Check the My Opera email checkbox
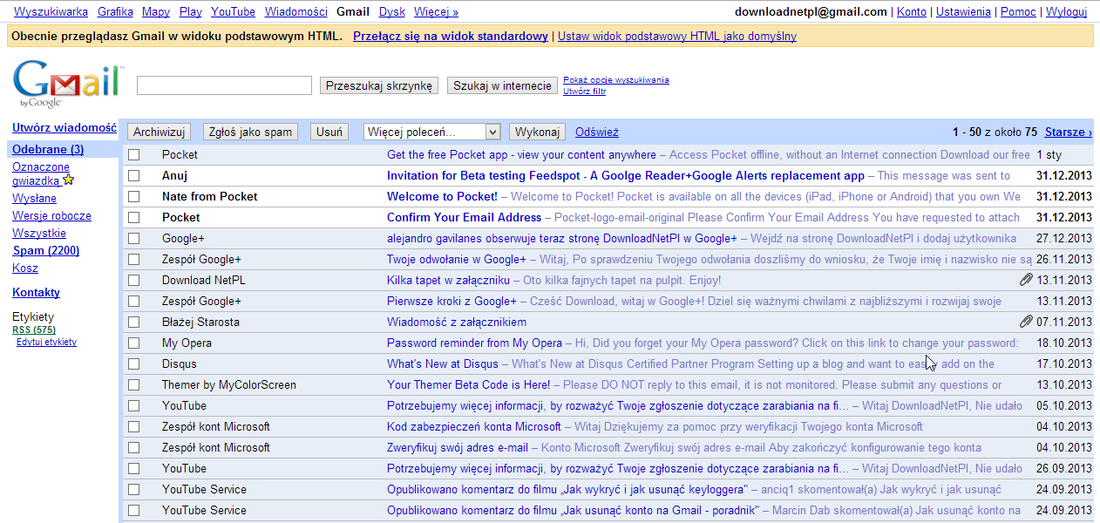Screen dimensions: 1100x523 pyautogui.click(x=134, y=344)
